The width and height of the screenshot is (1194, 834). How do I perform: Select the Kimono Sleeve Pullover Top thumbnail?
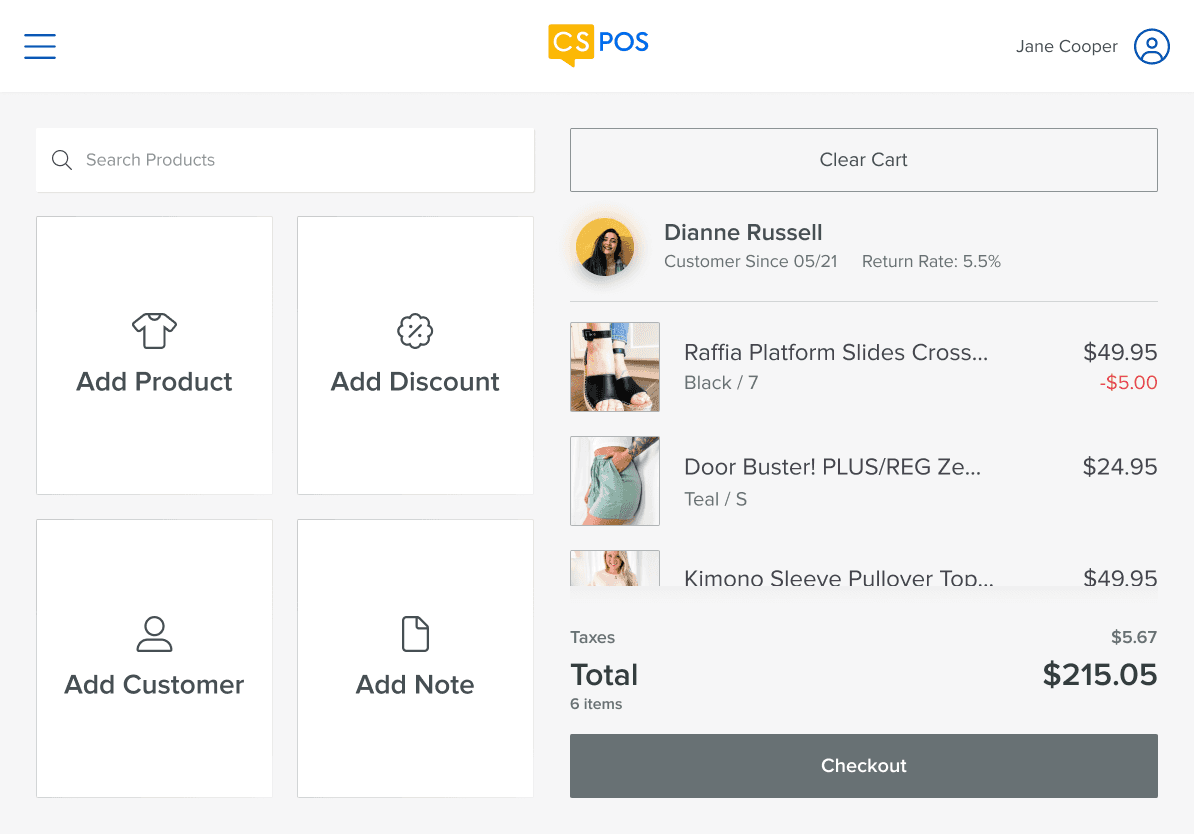[615, 568]
